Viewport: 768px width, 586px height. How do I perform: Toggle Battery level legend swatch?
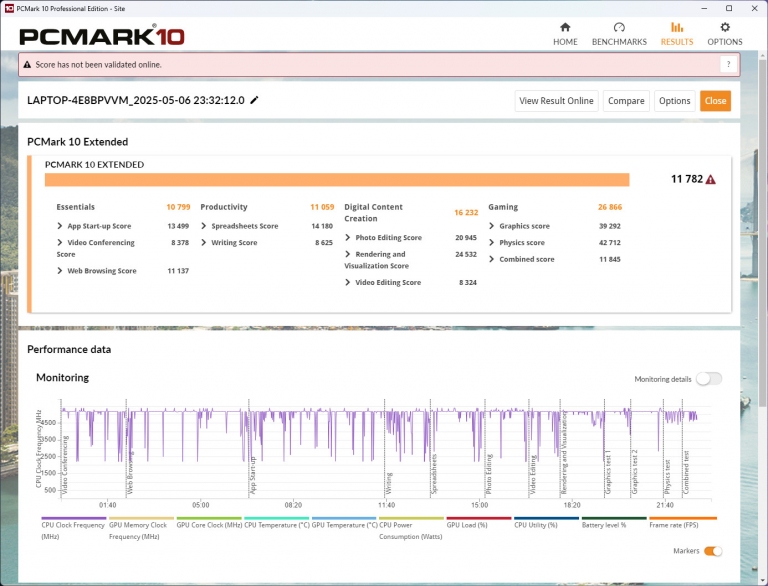[614, 518]
